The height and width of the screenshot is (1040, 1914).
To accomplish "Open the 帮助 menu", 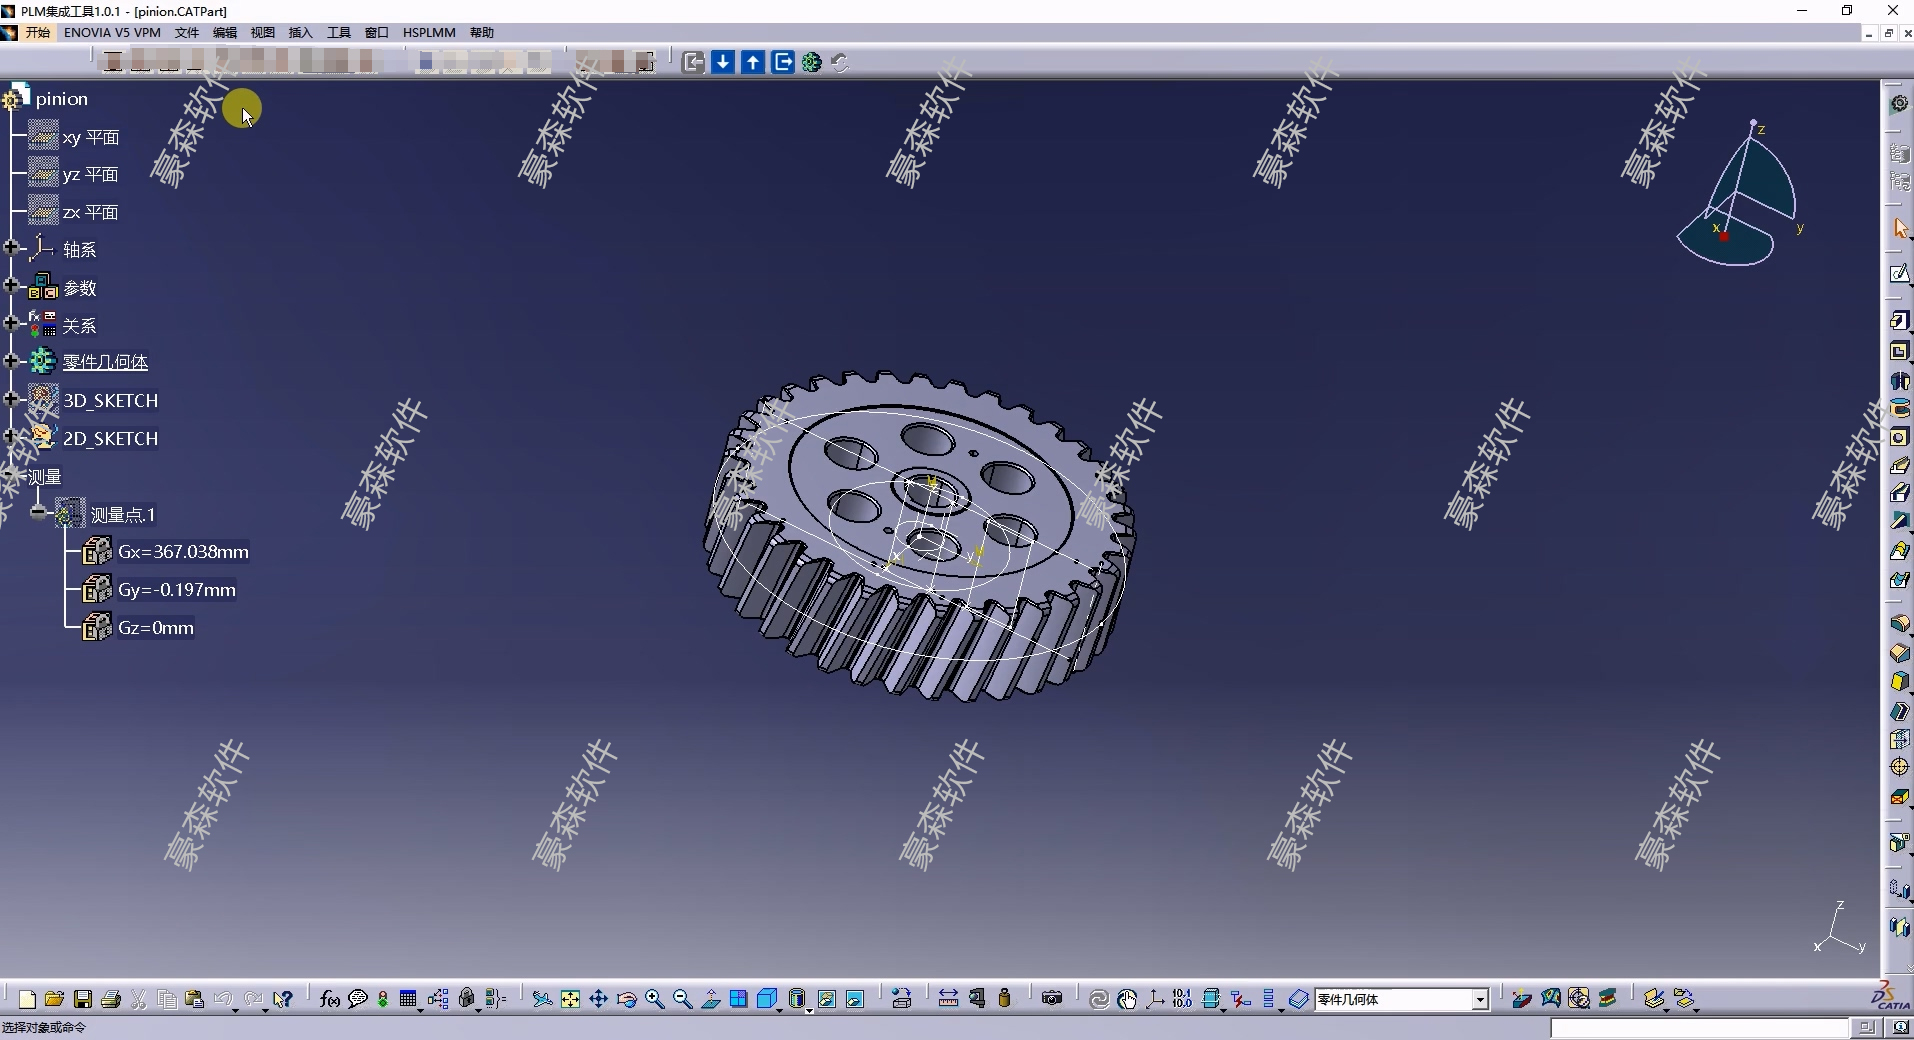I will 482,32.
